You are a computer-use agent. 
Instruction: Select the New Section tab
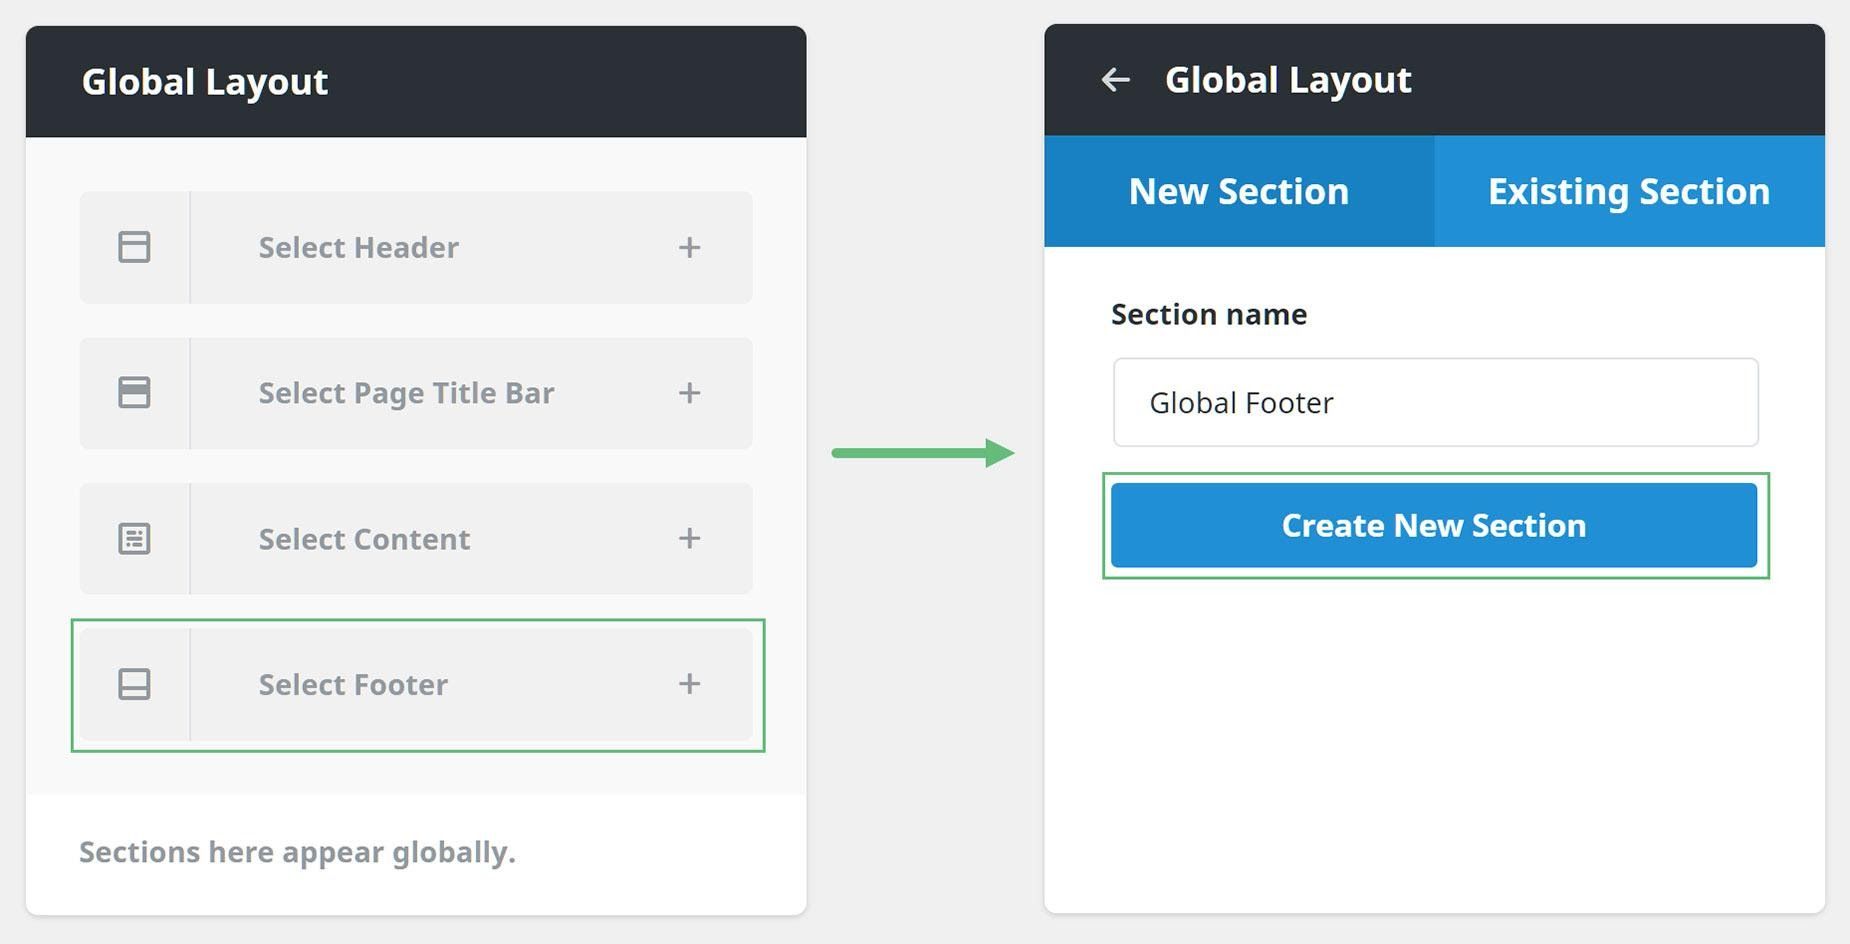pyautogui.click(x=1239, y=190)
